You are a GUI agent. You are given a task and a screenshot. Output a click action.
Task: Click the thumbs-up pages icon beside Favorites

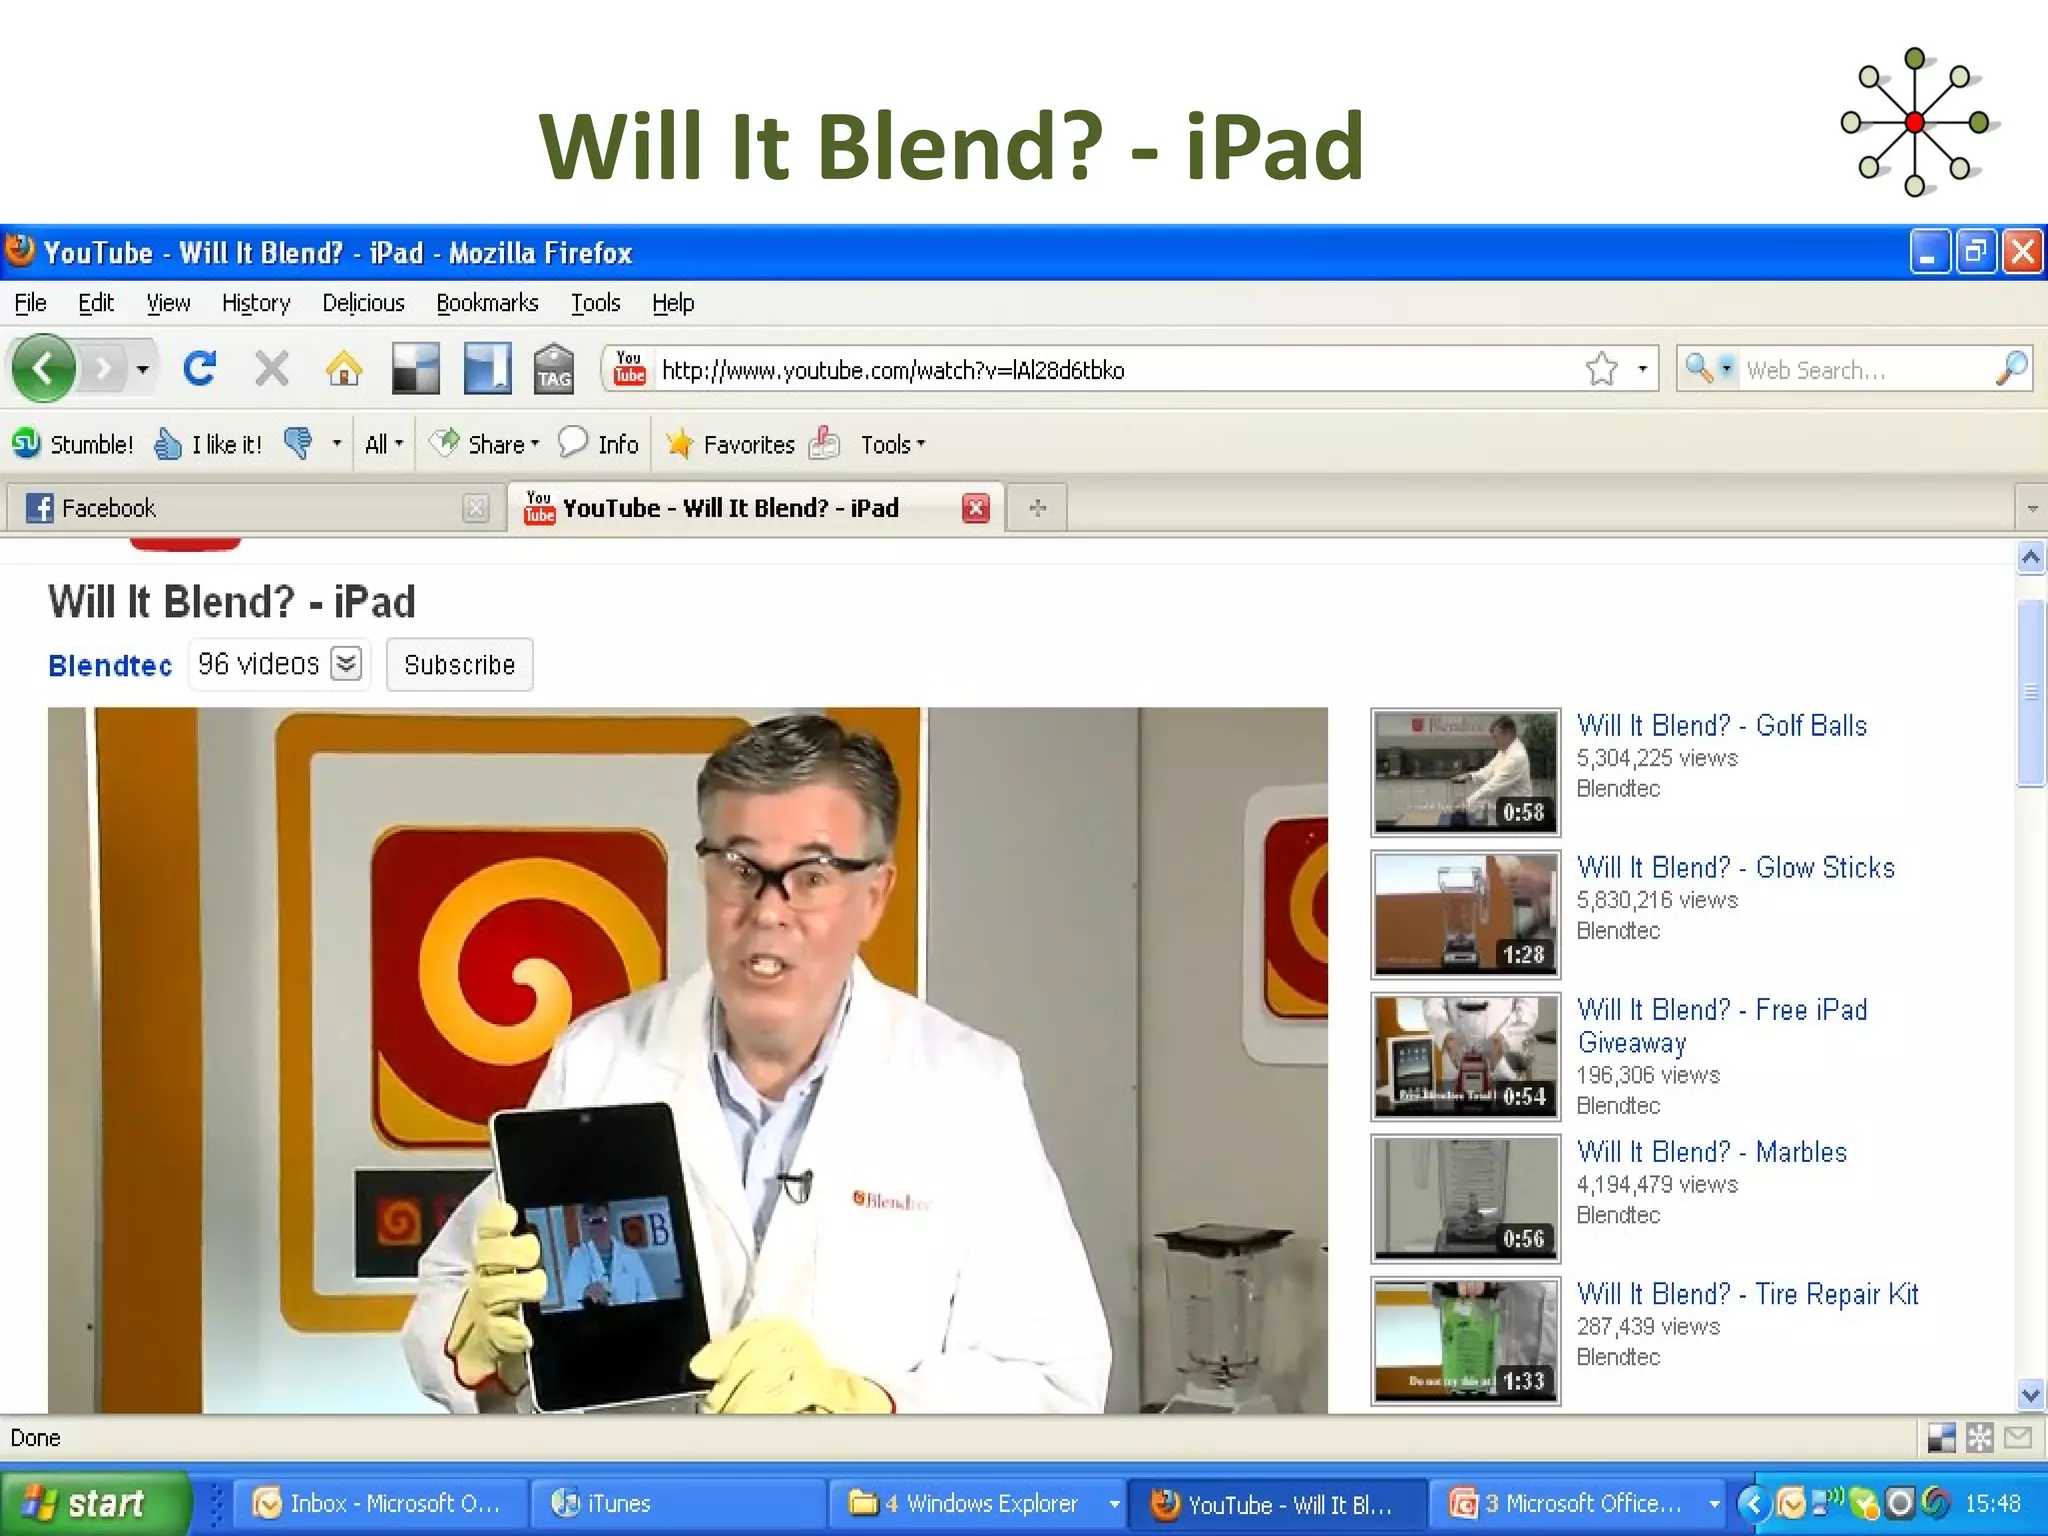[x=824, y=443]
